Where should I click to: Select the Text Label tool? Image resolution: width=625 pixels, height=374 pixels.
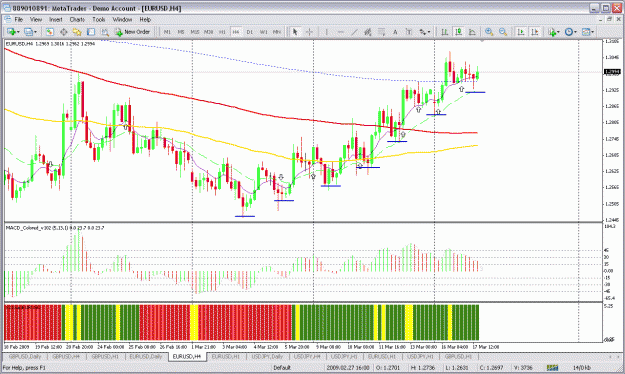[x=409, y=32]
